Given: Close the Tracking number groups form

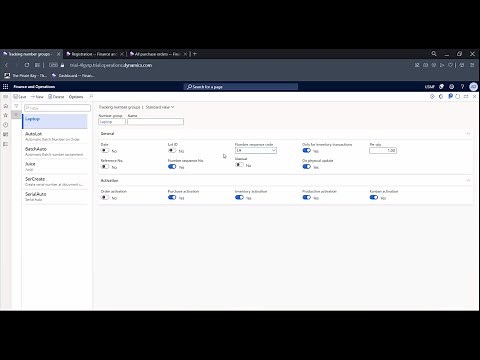Looking at the screenshot, I should pos(475,96).
